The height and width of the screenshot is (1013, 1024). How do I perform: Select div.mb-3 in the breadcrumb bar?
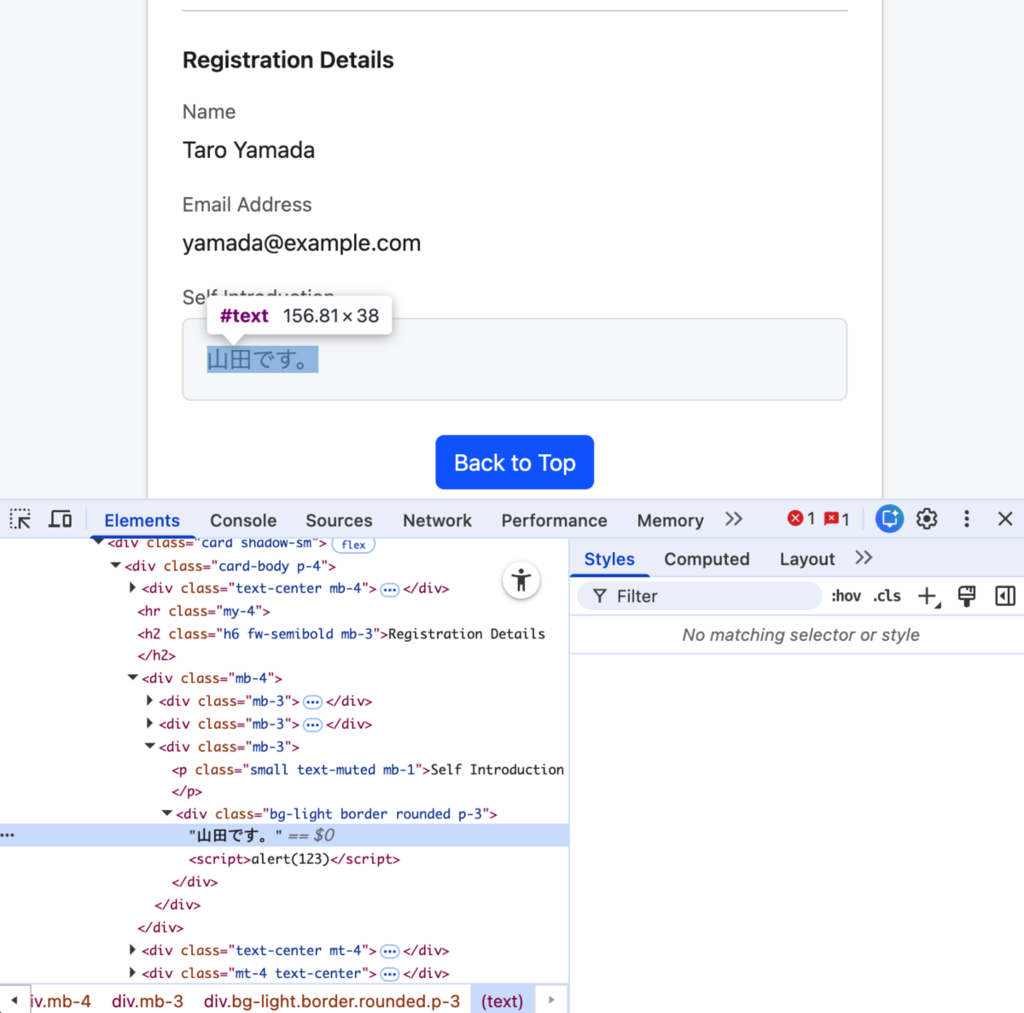[x=148, y=1001]
